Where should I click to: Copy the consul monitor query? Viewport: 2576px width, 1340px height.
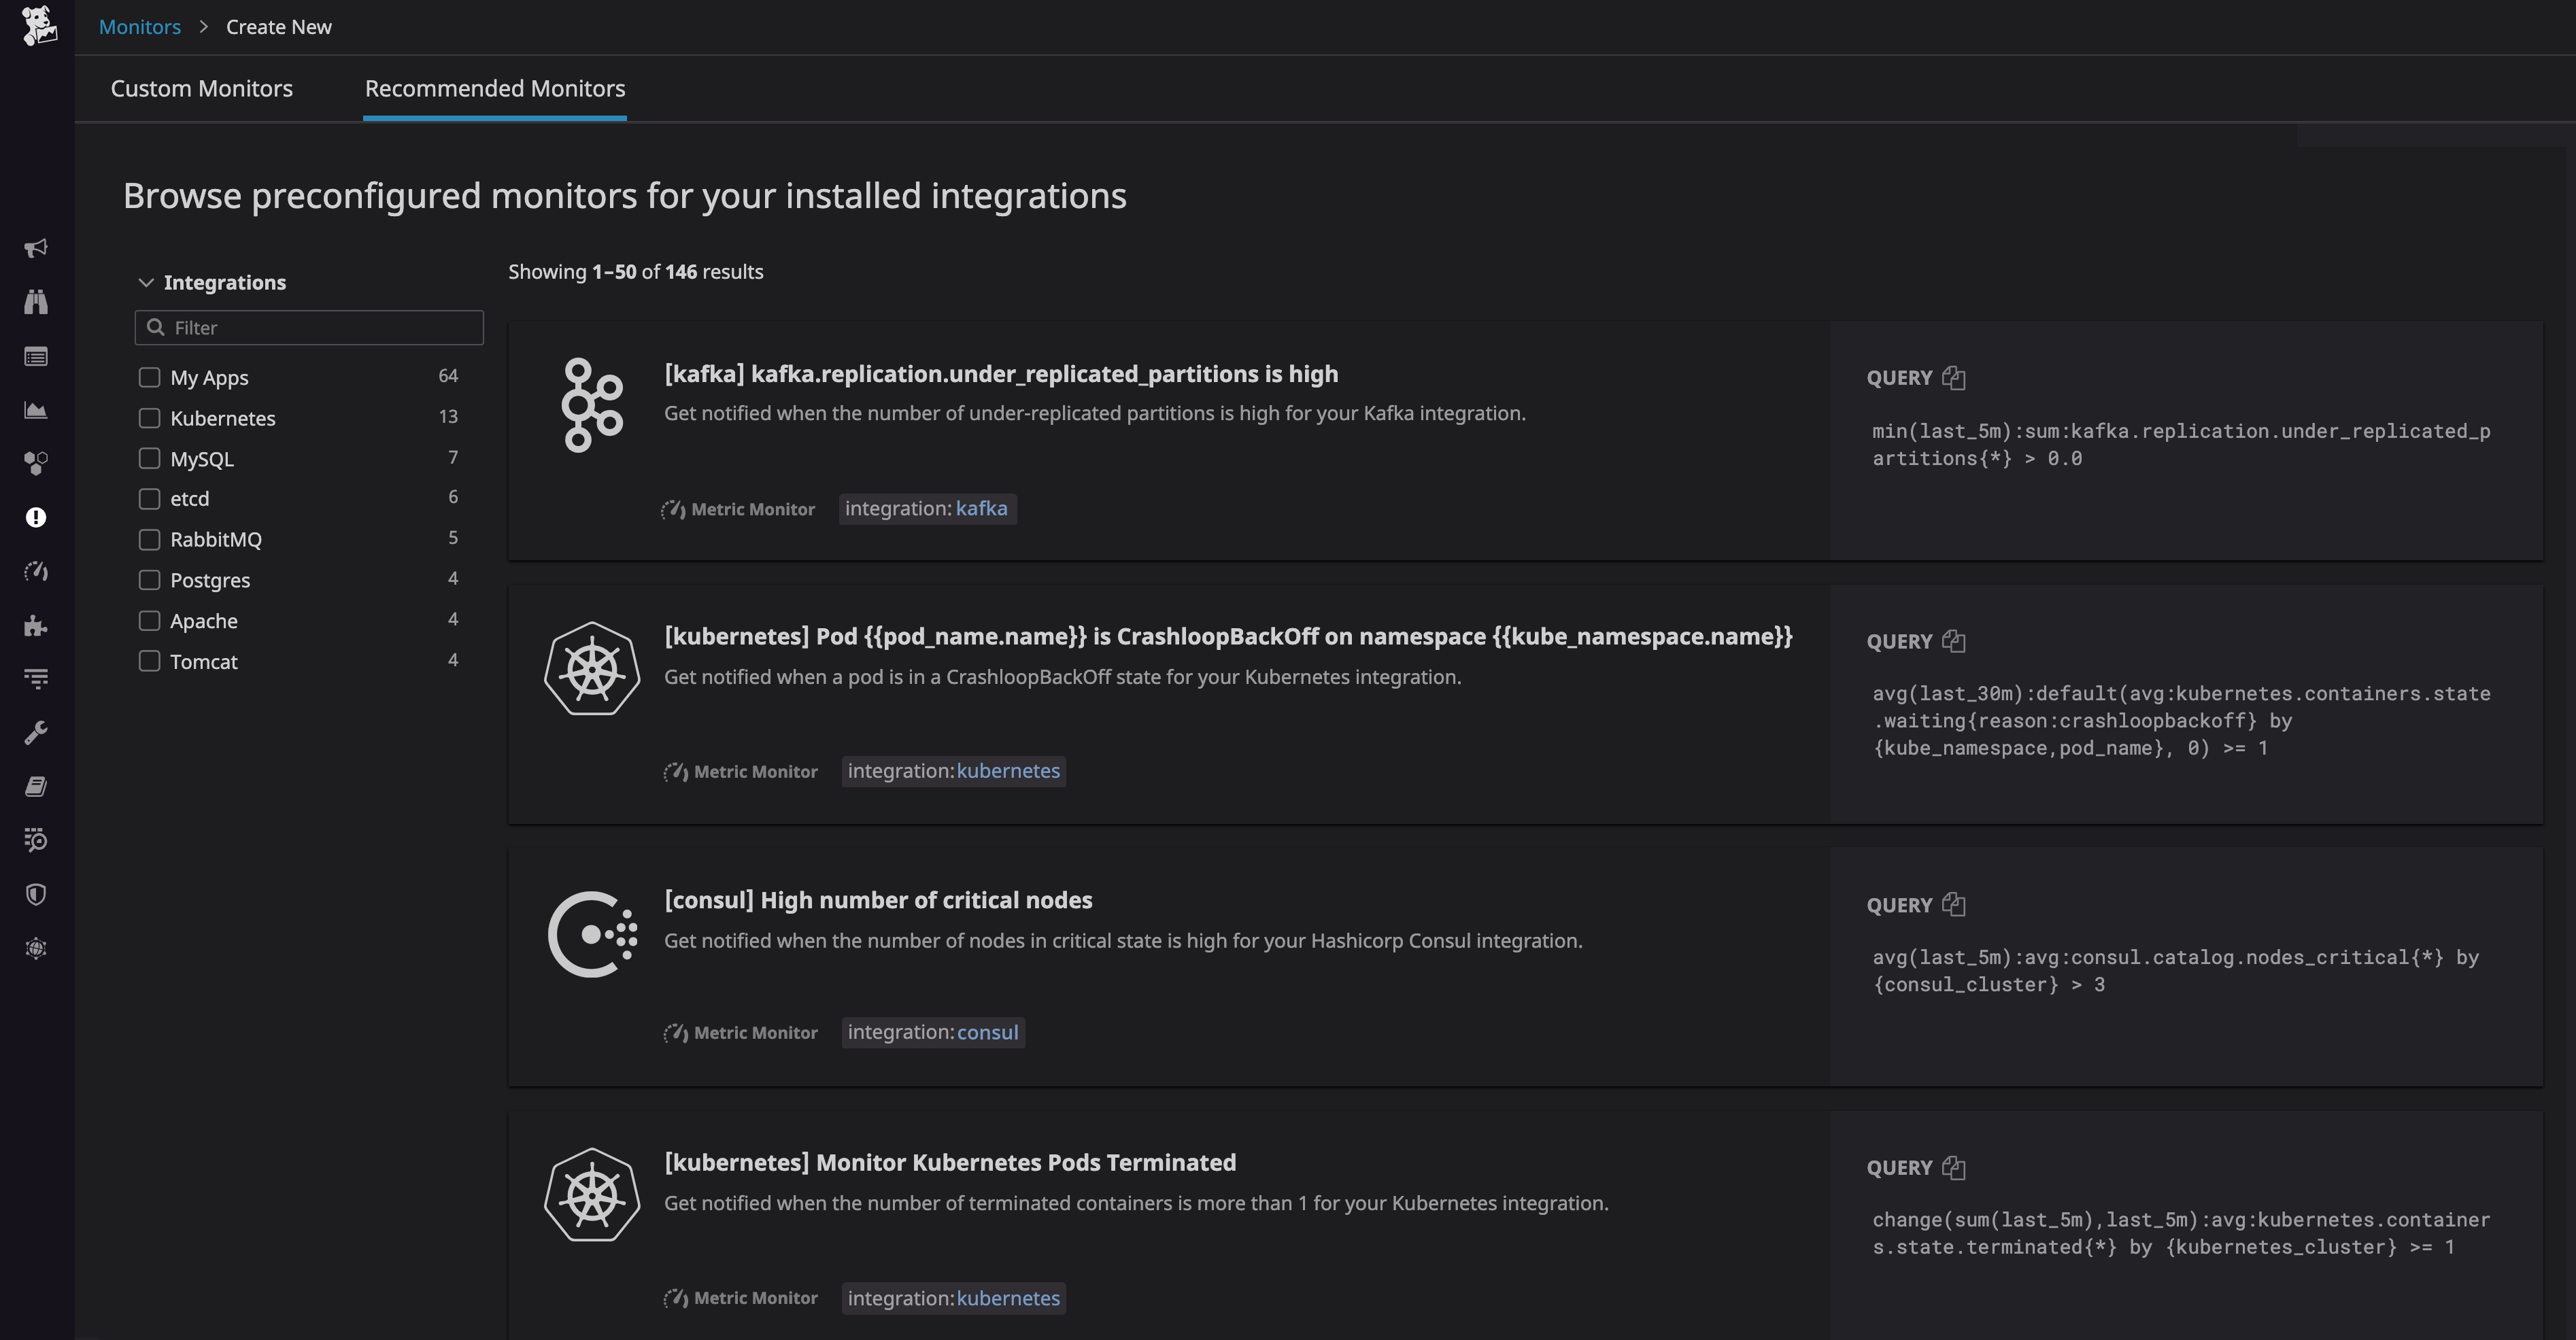point(1953,905)
